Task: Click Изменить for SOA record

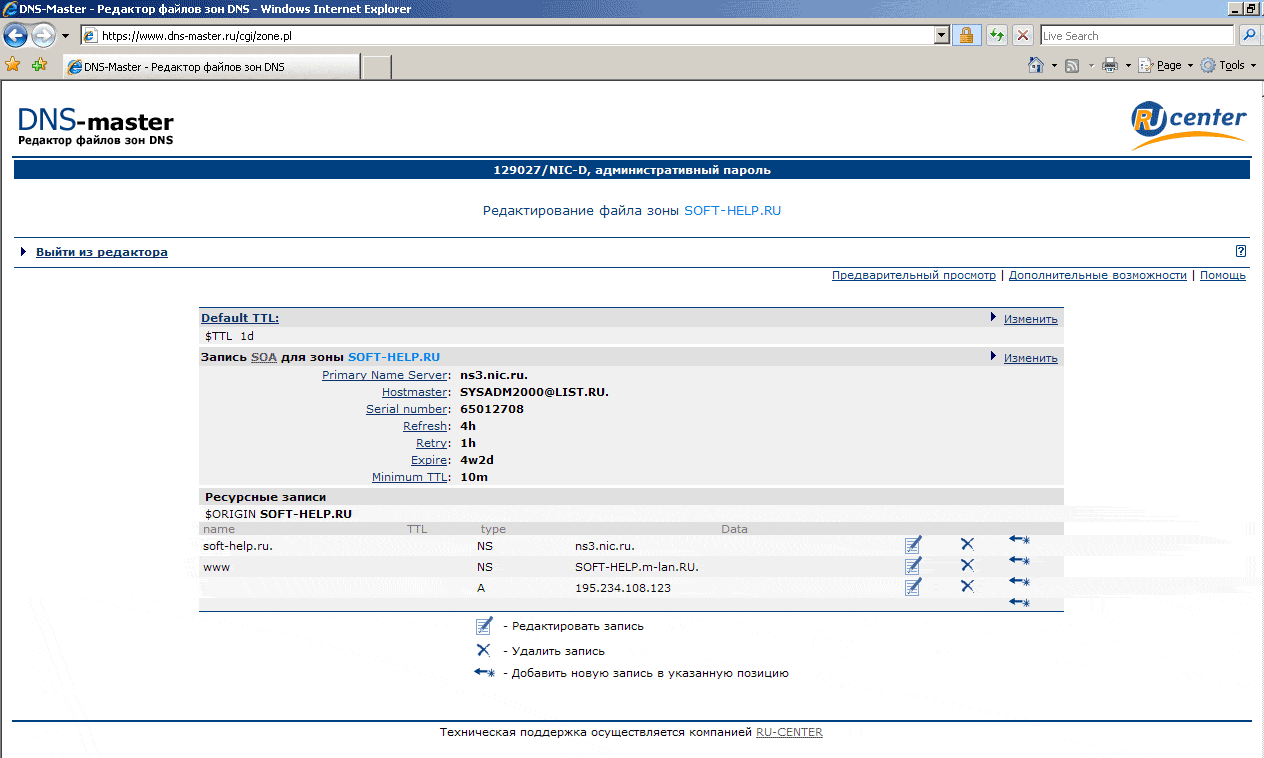Action: click(x=1030, y=357)
